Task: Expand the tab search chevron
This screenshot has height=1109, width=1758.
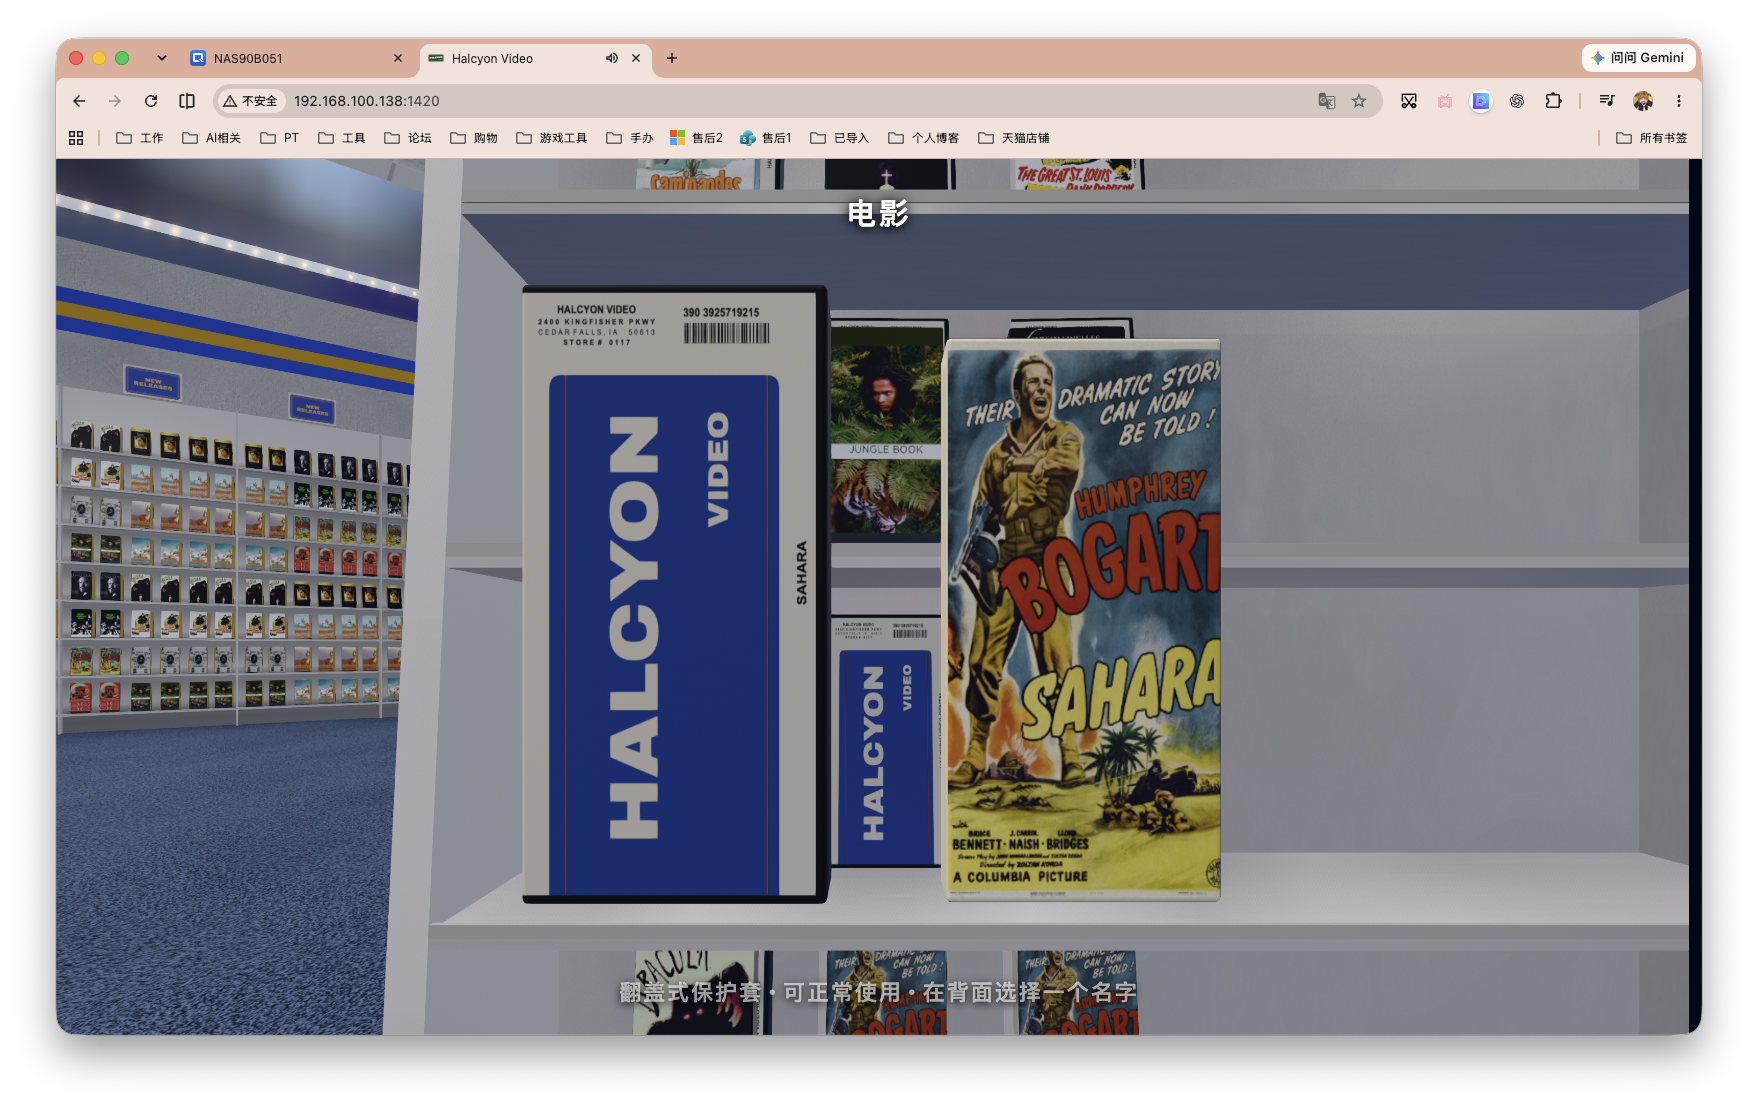Action: pos(162,58)
